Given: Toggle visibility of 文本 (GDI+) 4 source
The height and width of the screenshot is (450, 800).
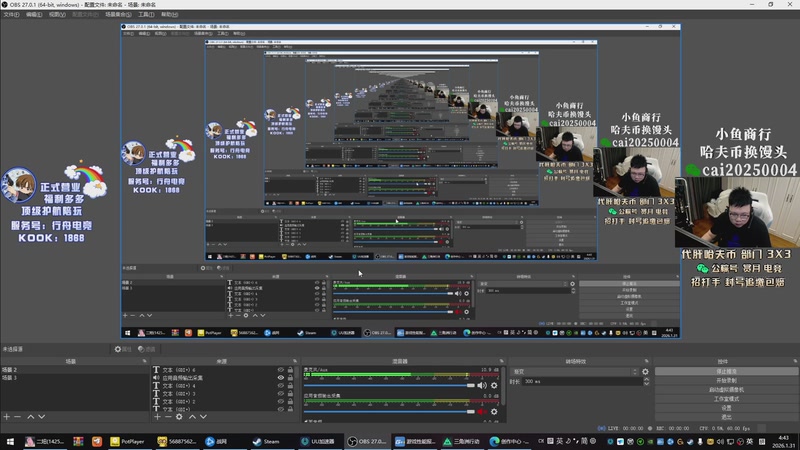Looking at the screenshot, I should point(281,386).
